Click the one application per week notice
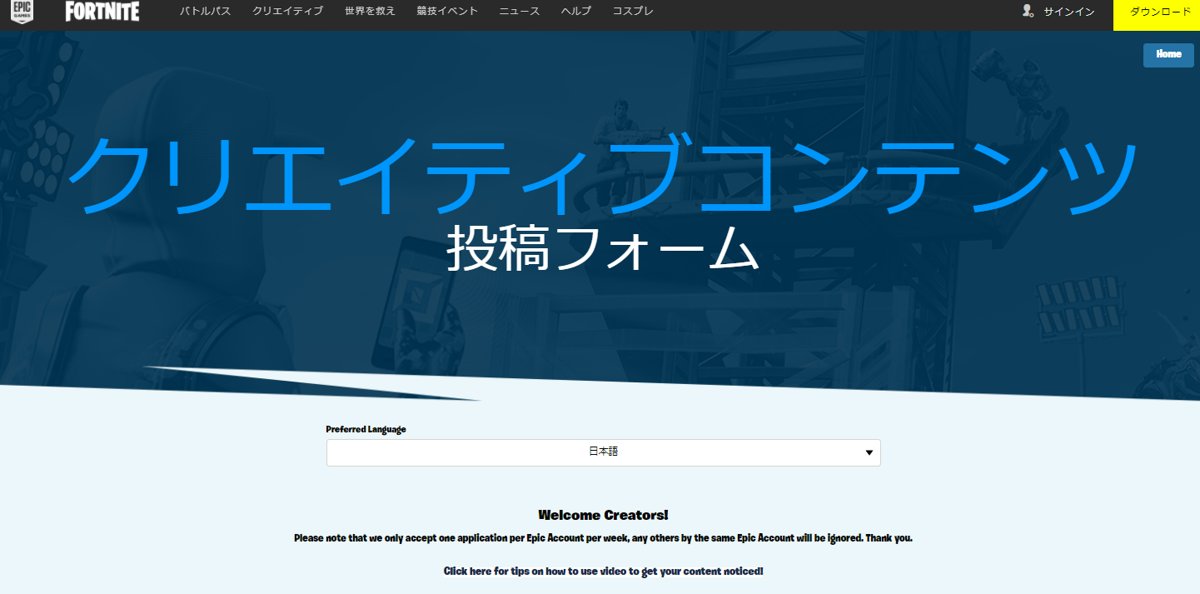1200x594 pixels. click(603, 538)
